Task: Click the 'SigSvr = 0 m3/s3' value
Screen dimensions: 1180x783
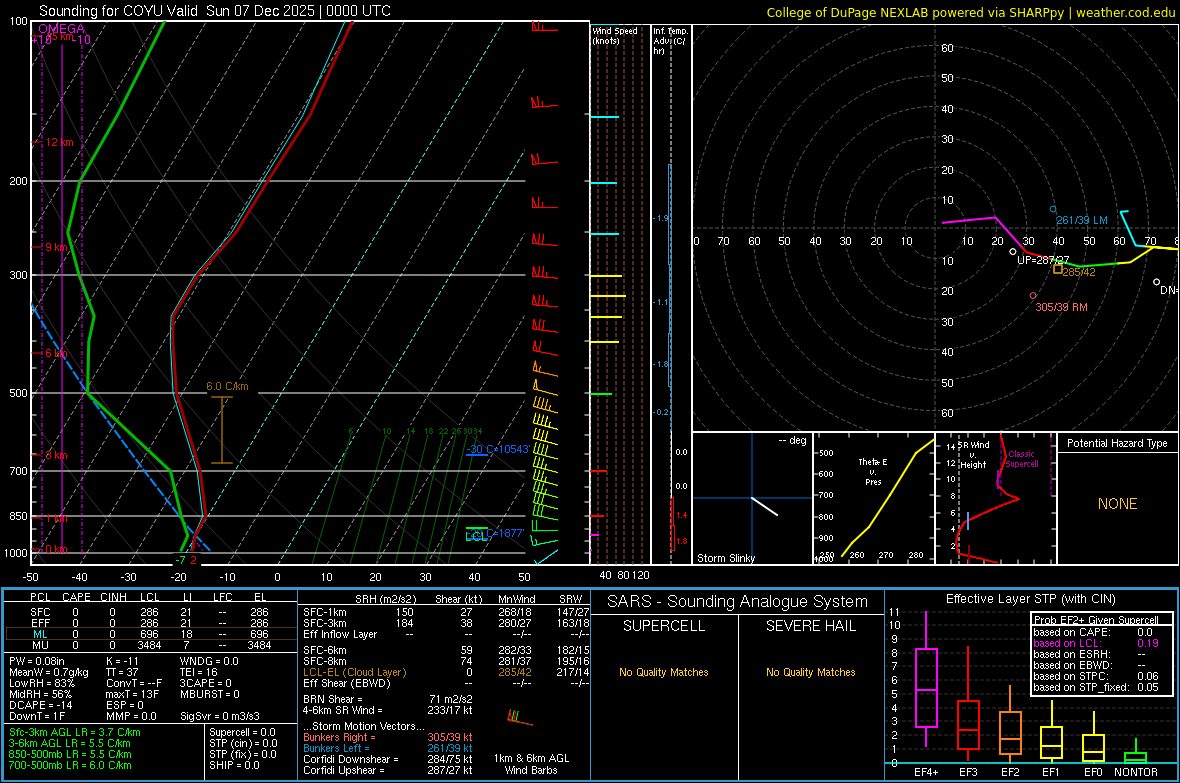Action: click(x=220, y=716)
